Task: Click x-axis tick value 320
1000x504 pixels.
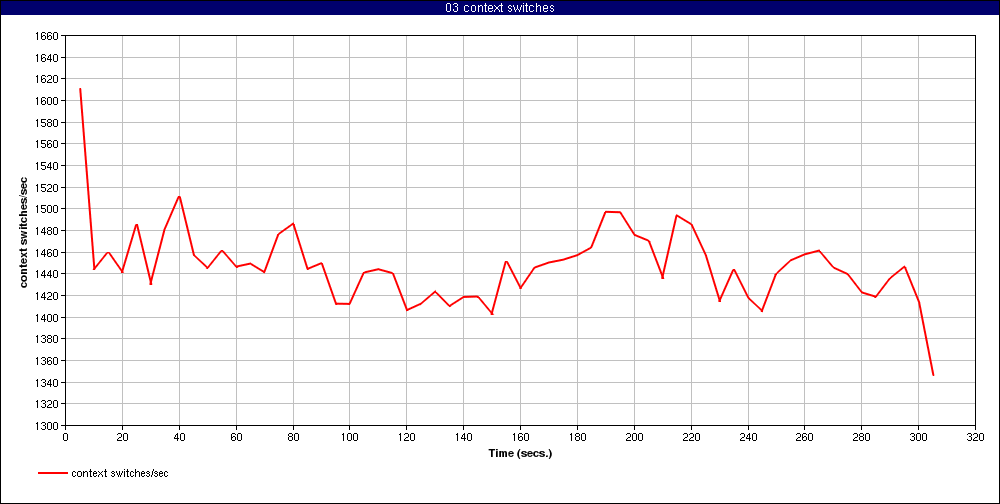Action: 975,437
